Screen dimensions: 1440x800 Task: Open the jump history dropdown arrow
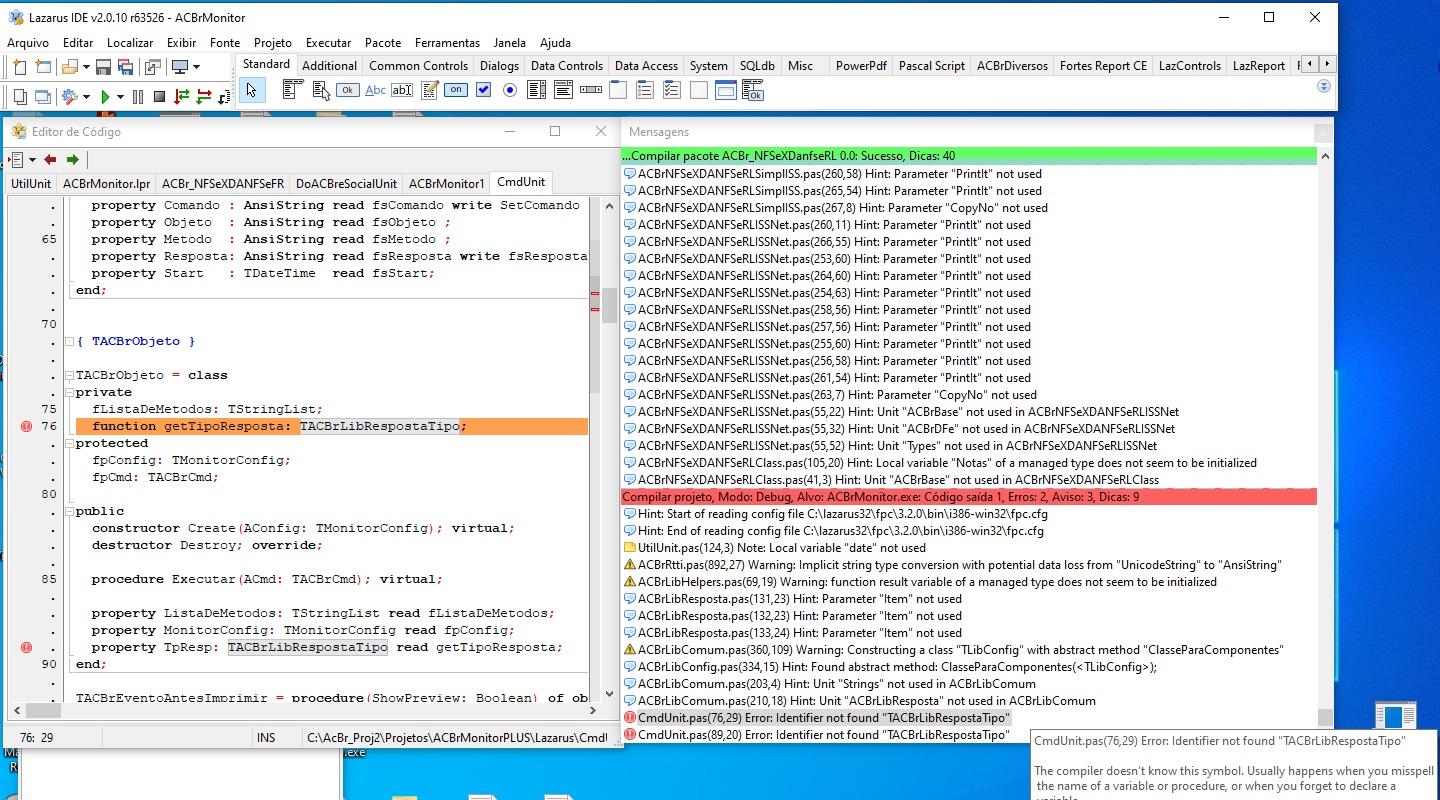pyautogui.click(x=32, y=159)
